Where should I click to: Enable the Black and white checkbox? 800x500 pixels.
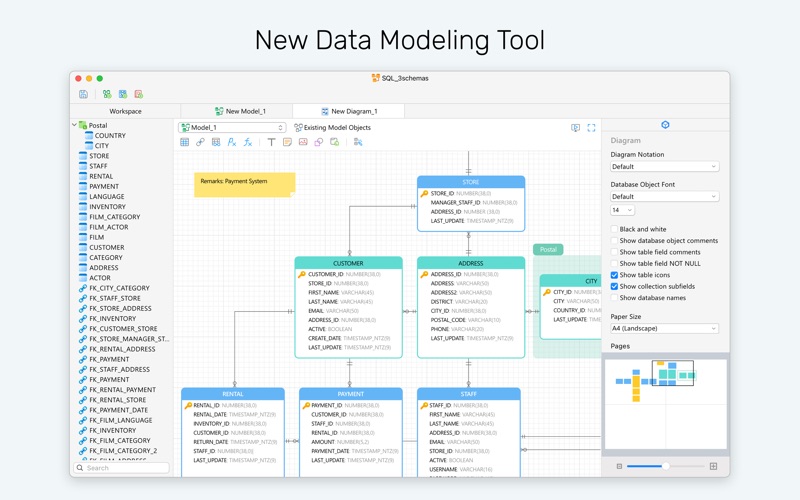(614, 229)
